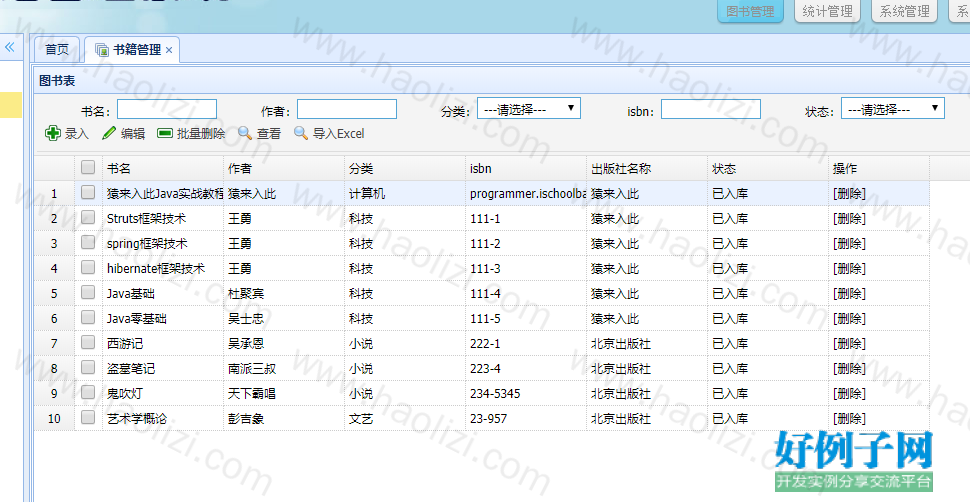
Task: Delete the 艺术学概论 row via [删除]
Action: 849,418
